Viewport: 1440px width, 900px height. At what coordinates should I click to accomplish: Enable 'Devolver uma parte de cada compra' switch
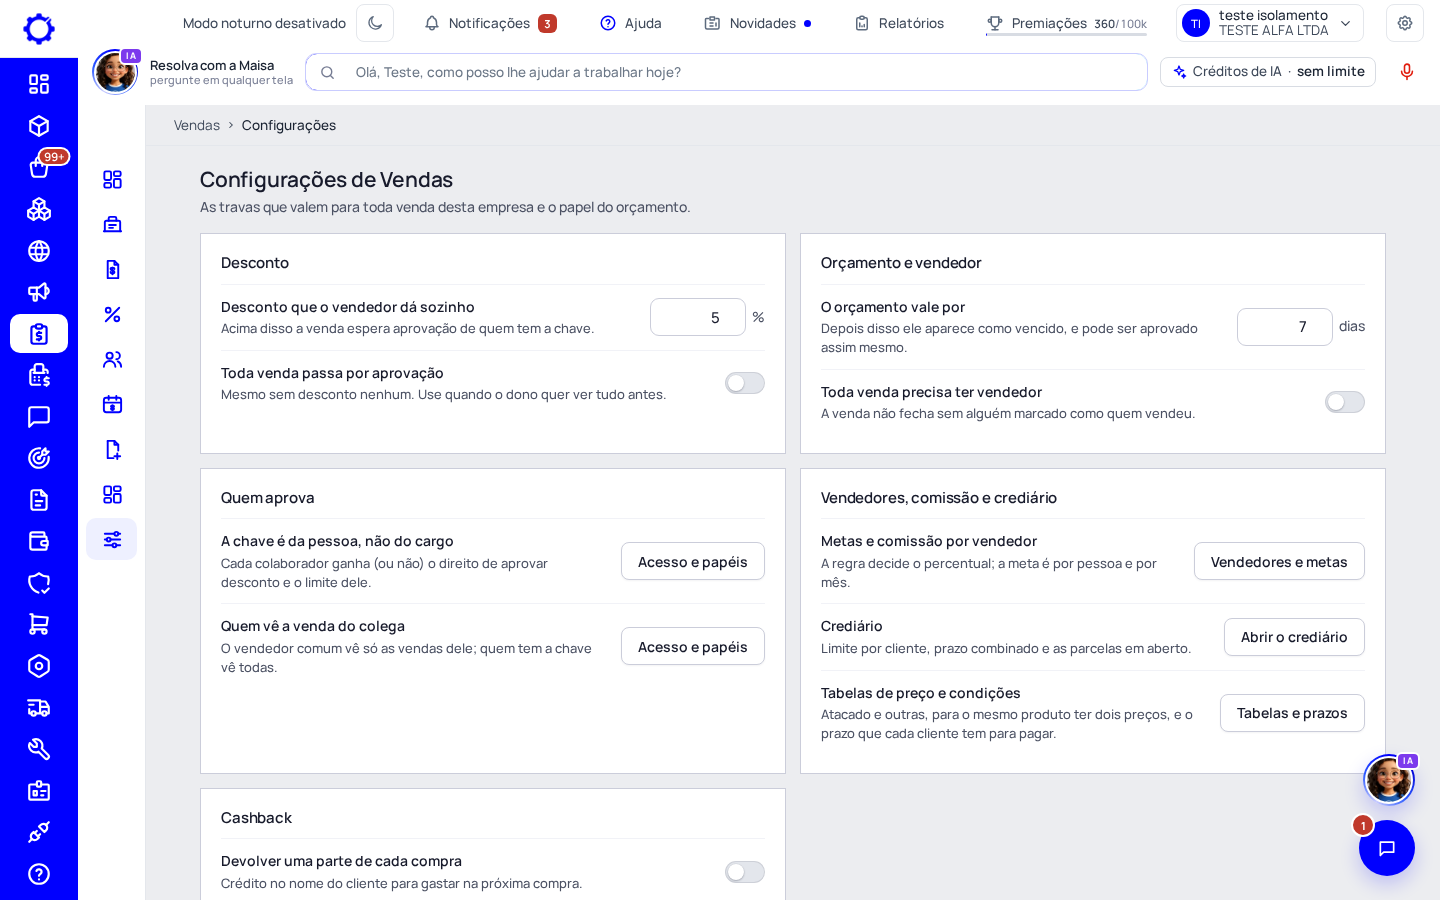(x=745, y=872)
